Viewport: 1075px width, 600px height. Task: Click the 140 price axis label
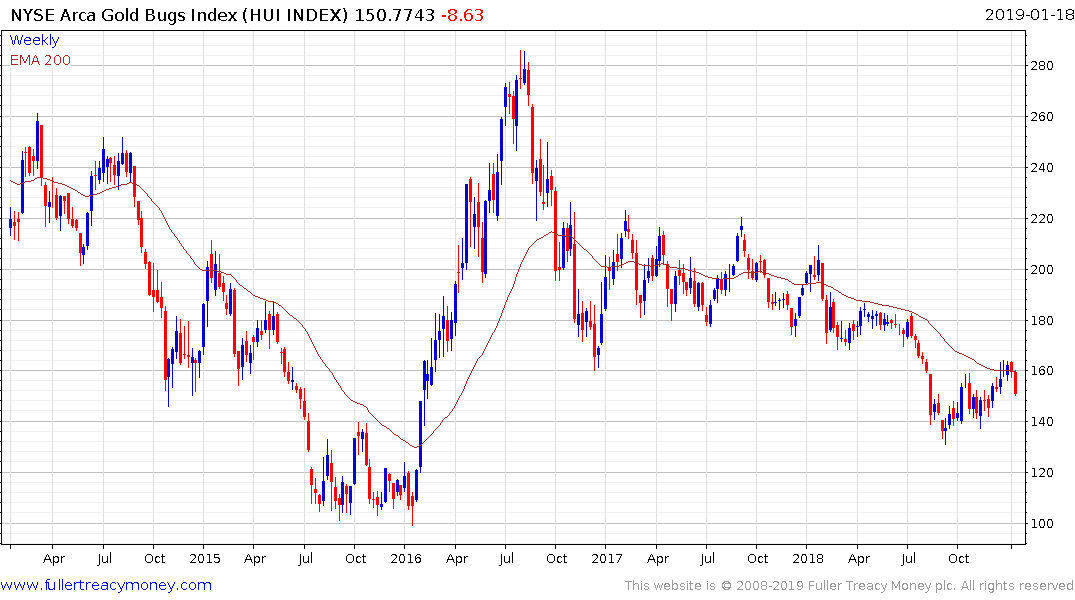[1041, 422]
